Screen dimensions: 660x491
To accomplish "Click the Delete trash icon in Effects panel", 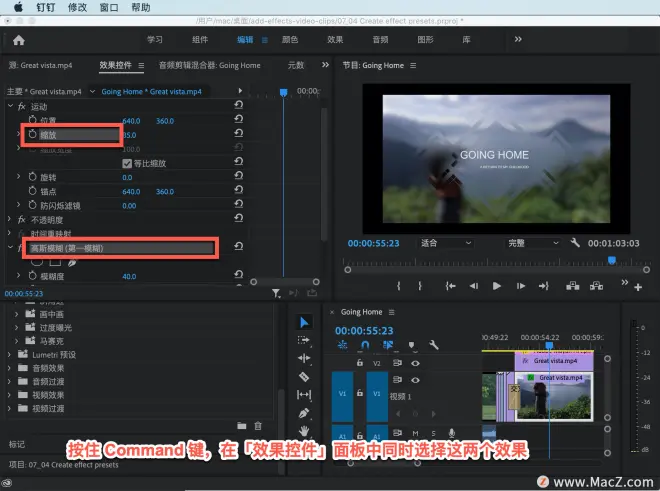I will click(x=258, y=426).
